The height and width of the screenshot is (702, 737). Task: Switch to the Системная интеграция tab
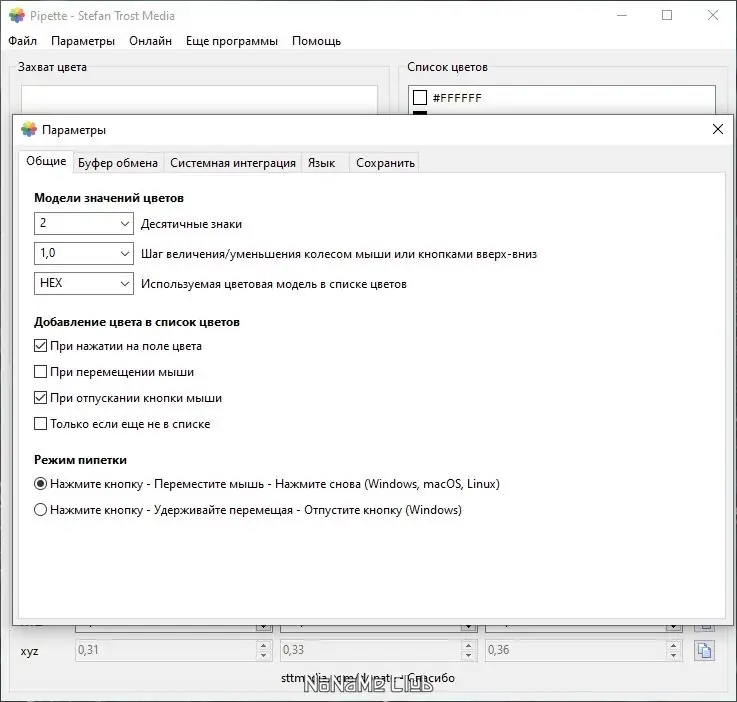233,163
